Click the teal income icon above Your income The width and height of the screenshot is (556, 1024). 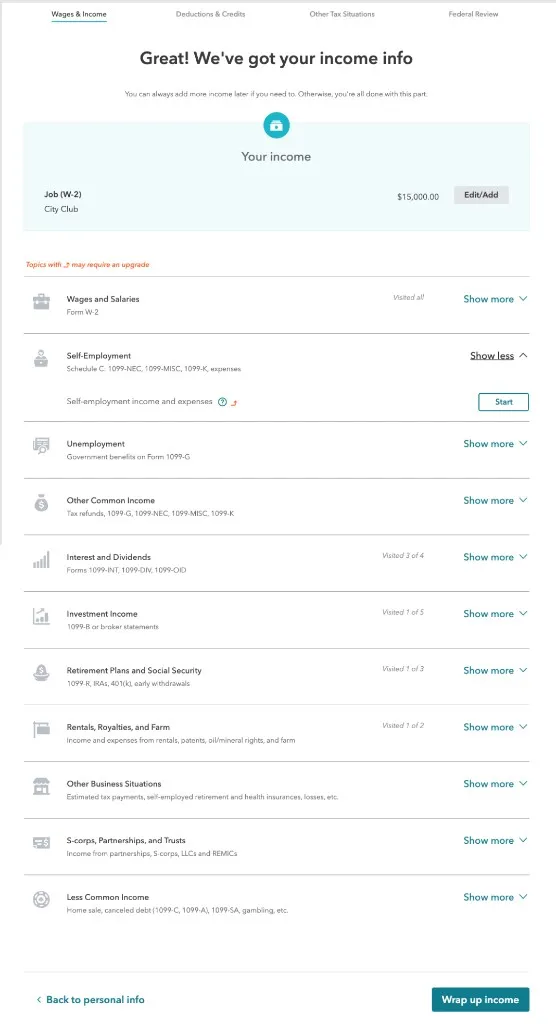point(276,125)
